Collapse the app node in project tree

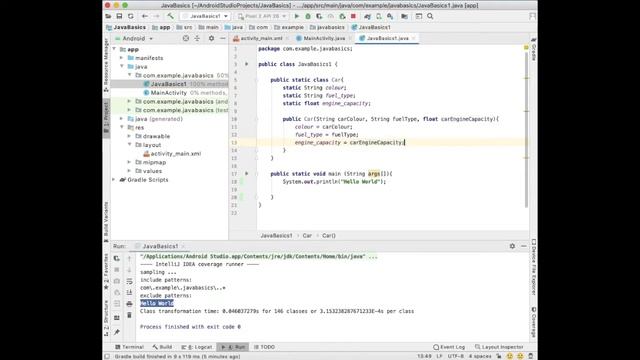[x=114, y=49]
